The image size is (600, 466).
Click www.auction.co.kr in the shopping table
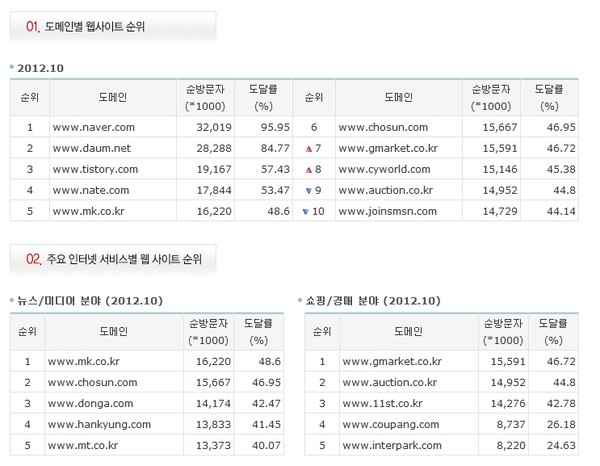(390, 382)
